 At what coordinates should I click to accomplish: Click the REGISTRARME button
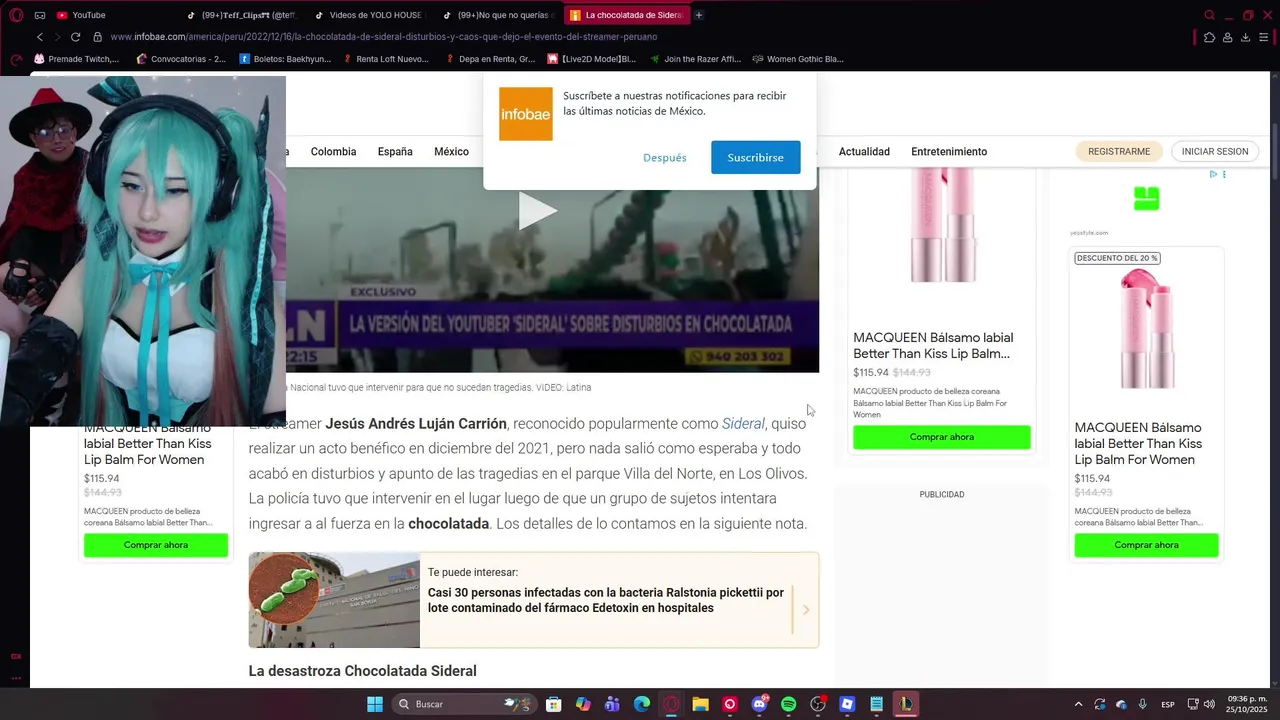1119,152
